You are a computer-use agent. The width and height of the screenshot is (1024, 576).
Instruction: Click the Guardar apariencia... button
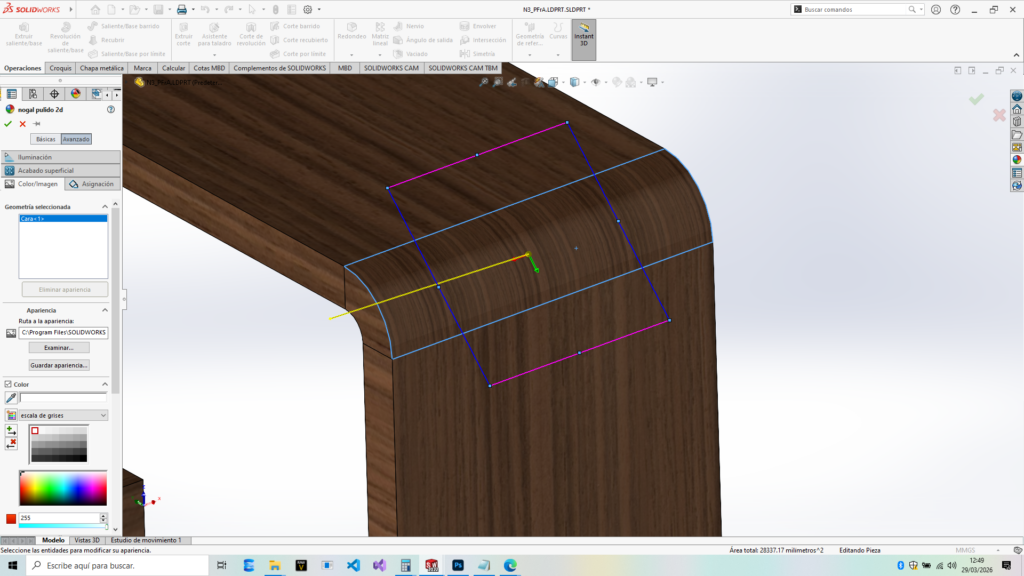tap(59, 365)
